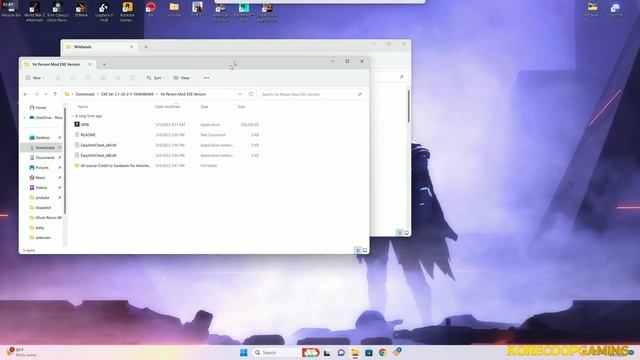Screen dimensions: 640x360
Task: Close the Wildlands tab in back window
Action: tap(131, 47)
